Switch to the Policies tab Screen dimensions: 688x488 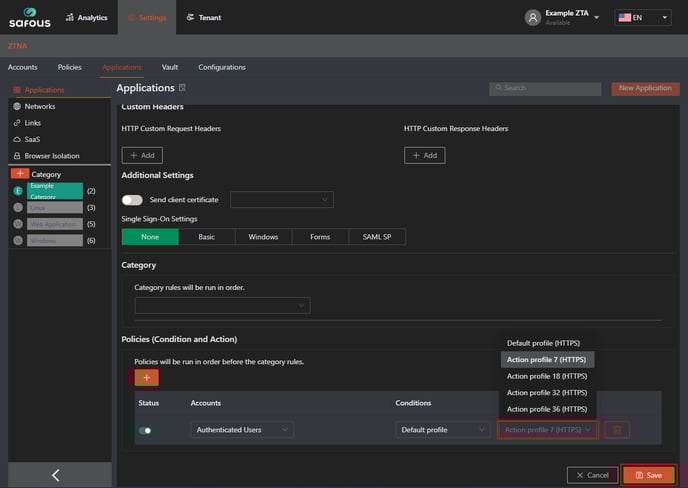[70, 67]
